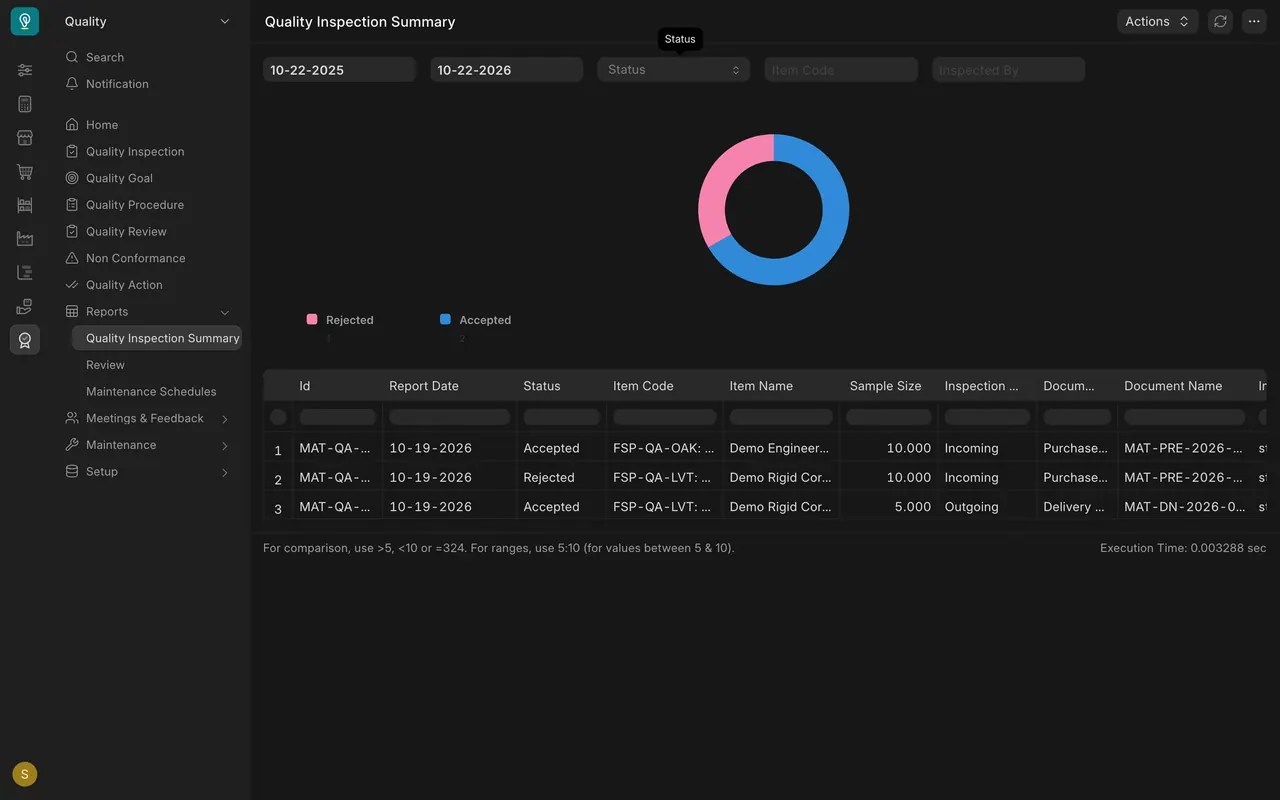Click Outgoing inspection type cell

(x=987, y=507)
